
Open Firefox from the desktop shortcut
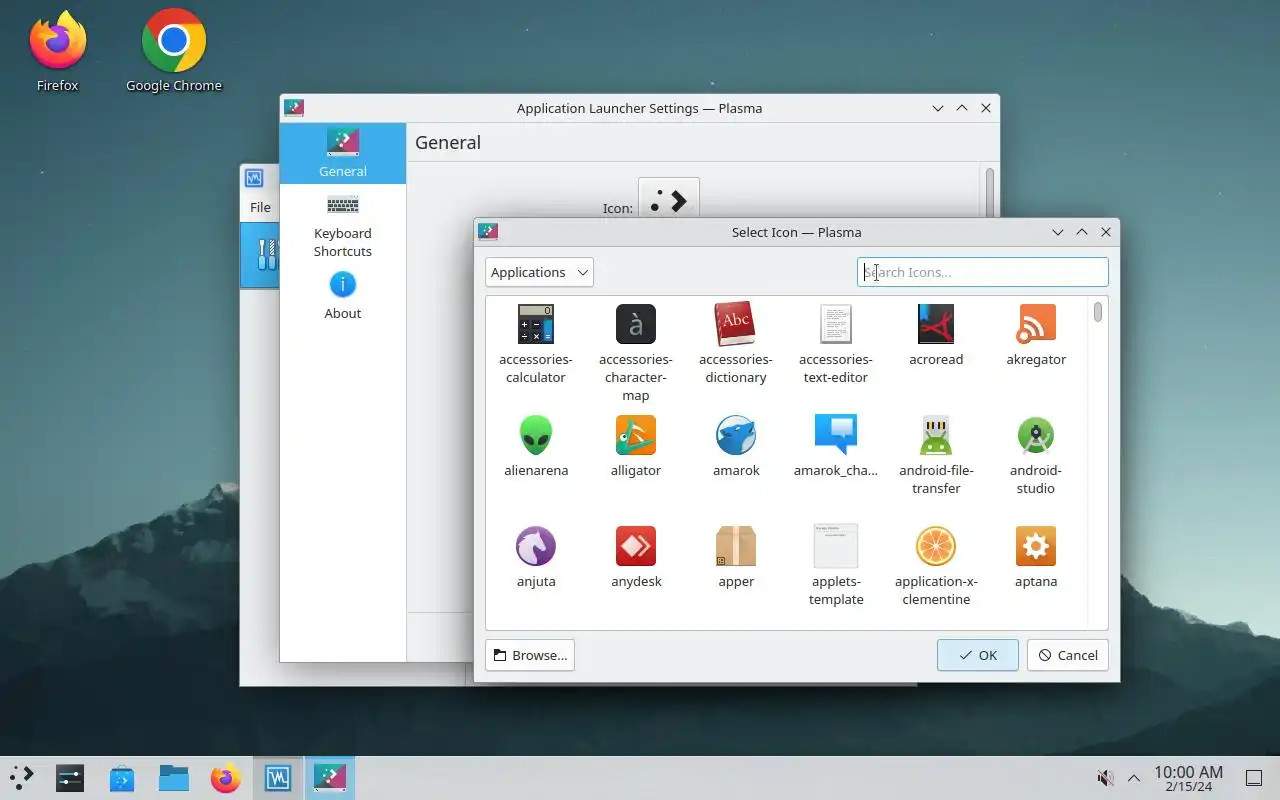[x=58, y=51]
